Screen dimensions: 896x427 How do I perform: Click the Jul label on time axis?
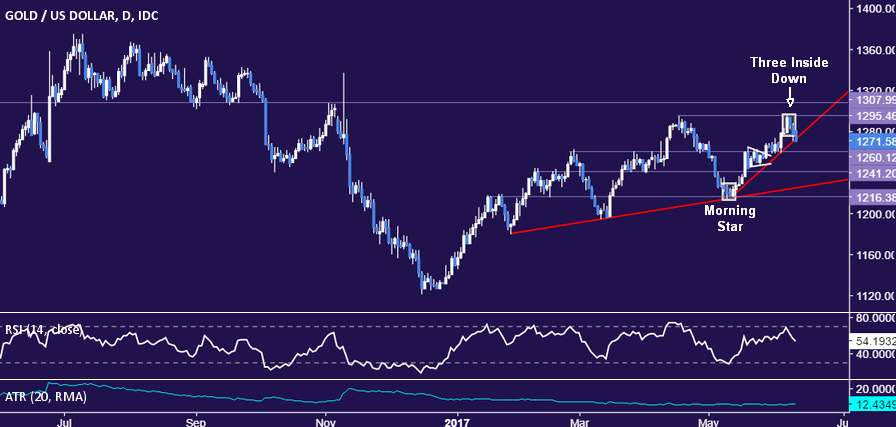65,421
